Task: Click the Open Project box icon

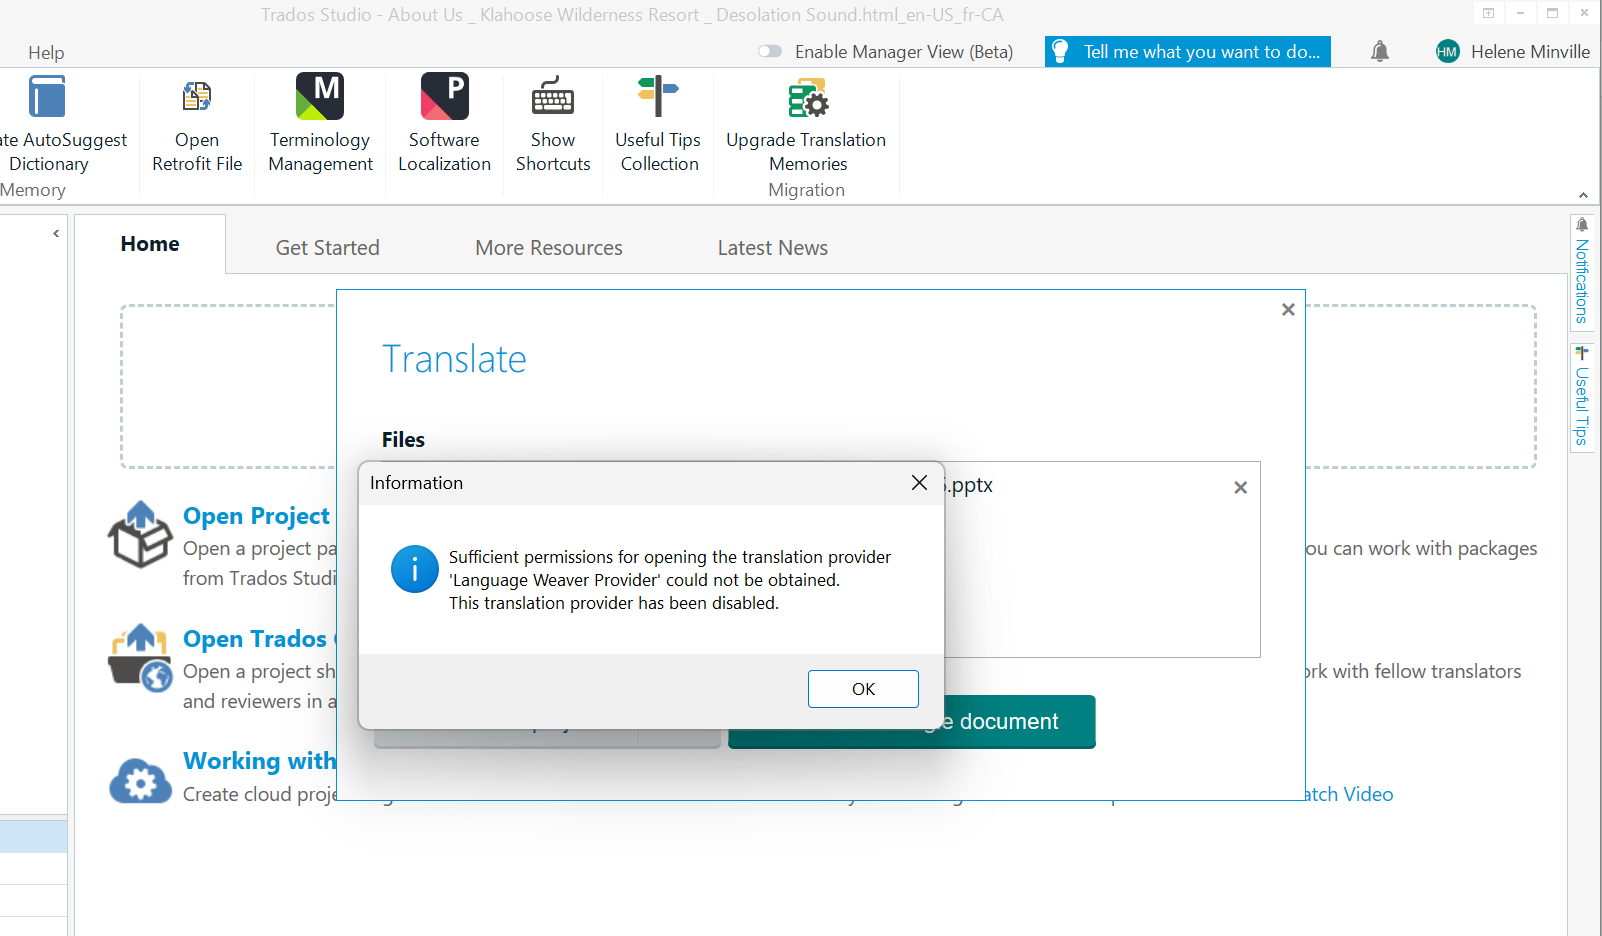Action: (x=140, y=534)
